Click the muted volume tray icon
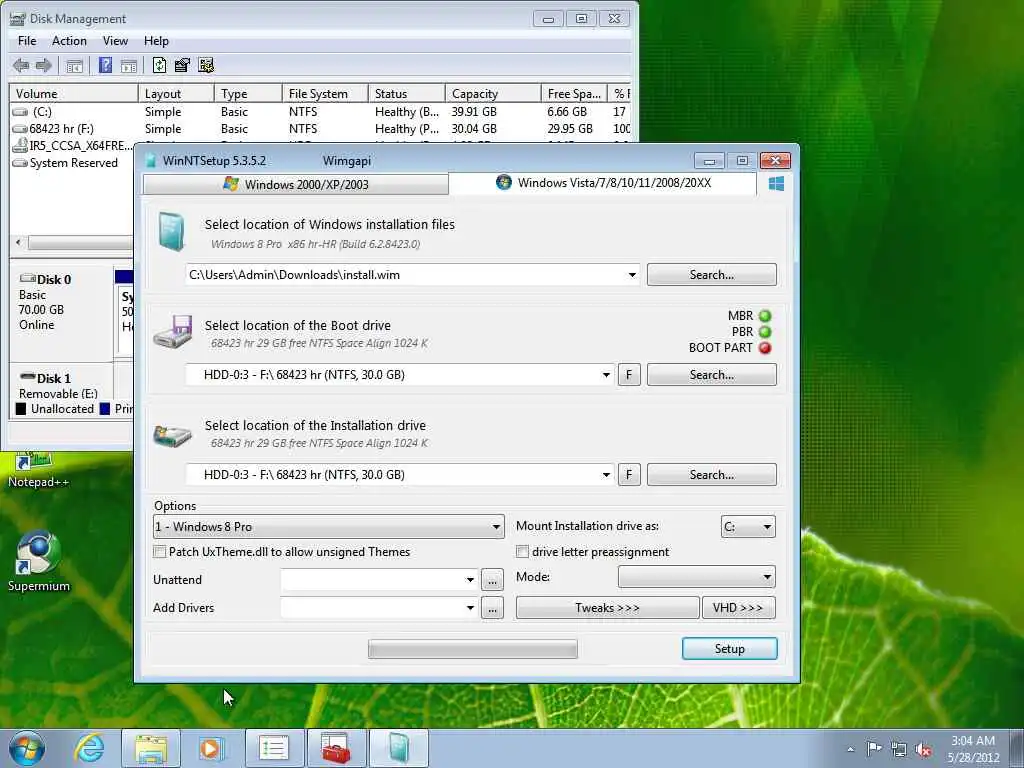The height and width of the screenshot is (768, 1024). point(923,750)
